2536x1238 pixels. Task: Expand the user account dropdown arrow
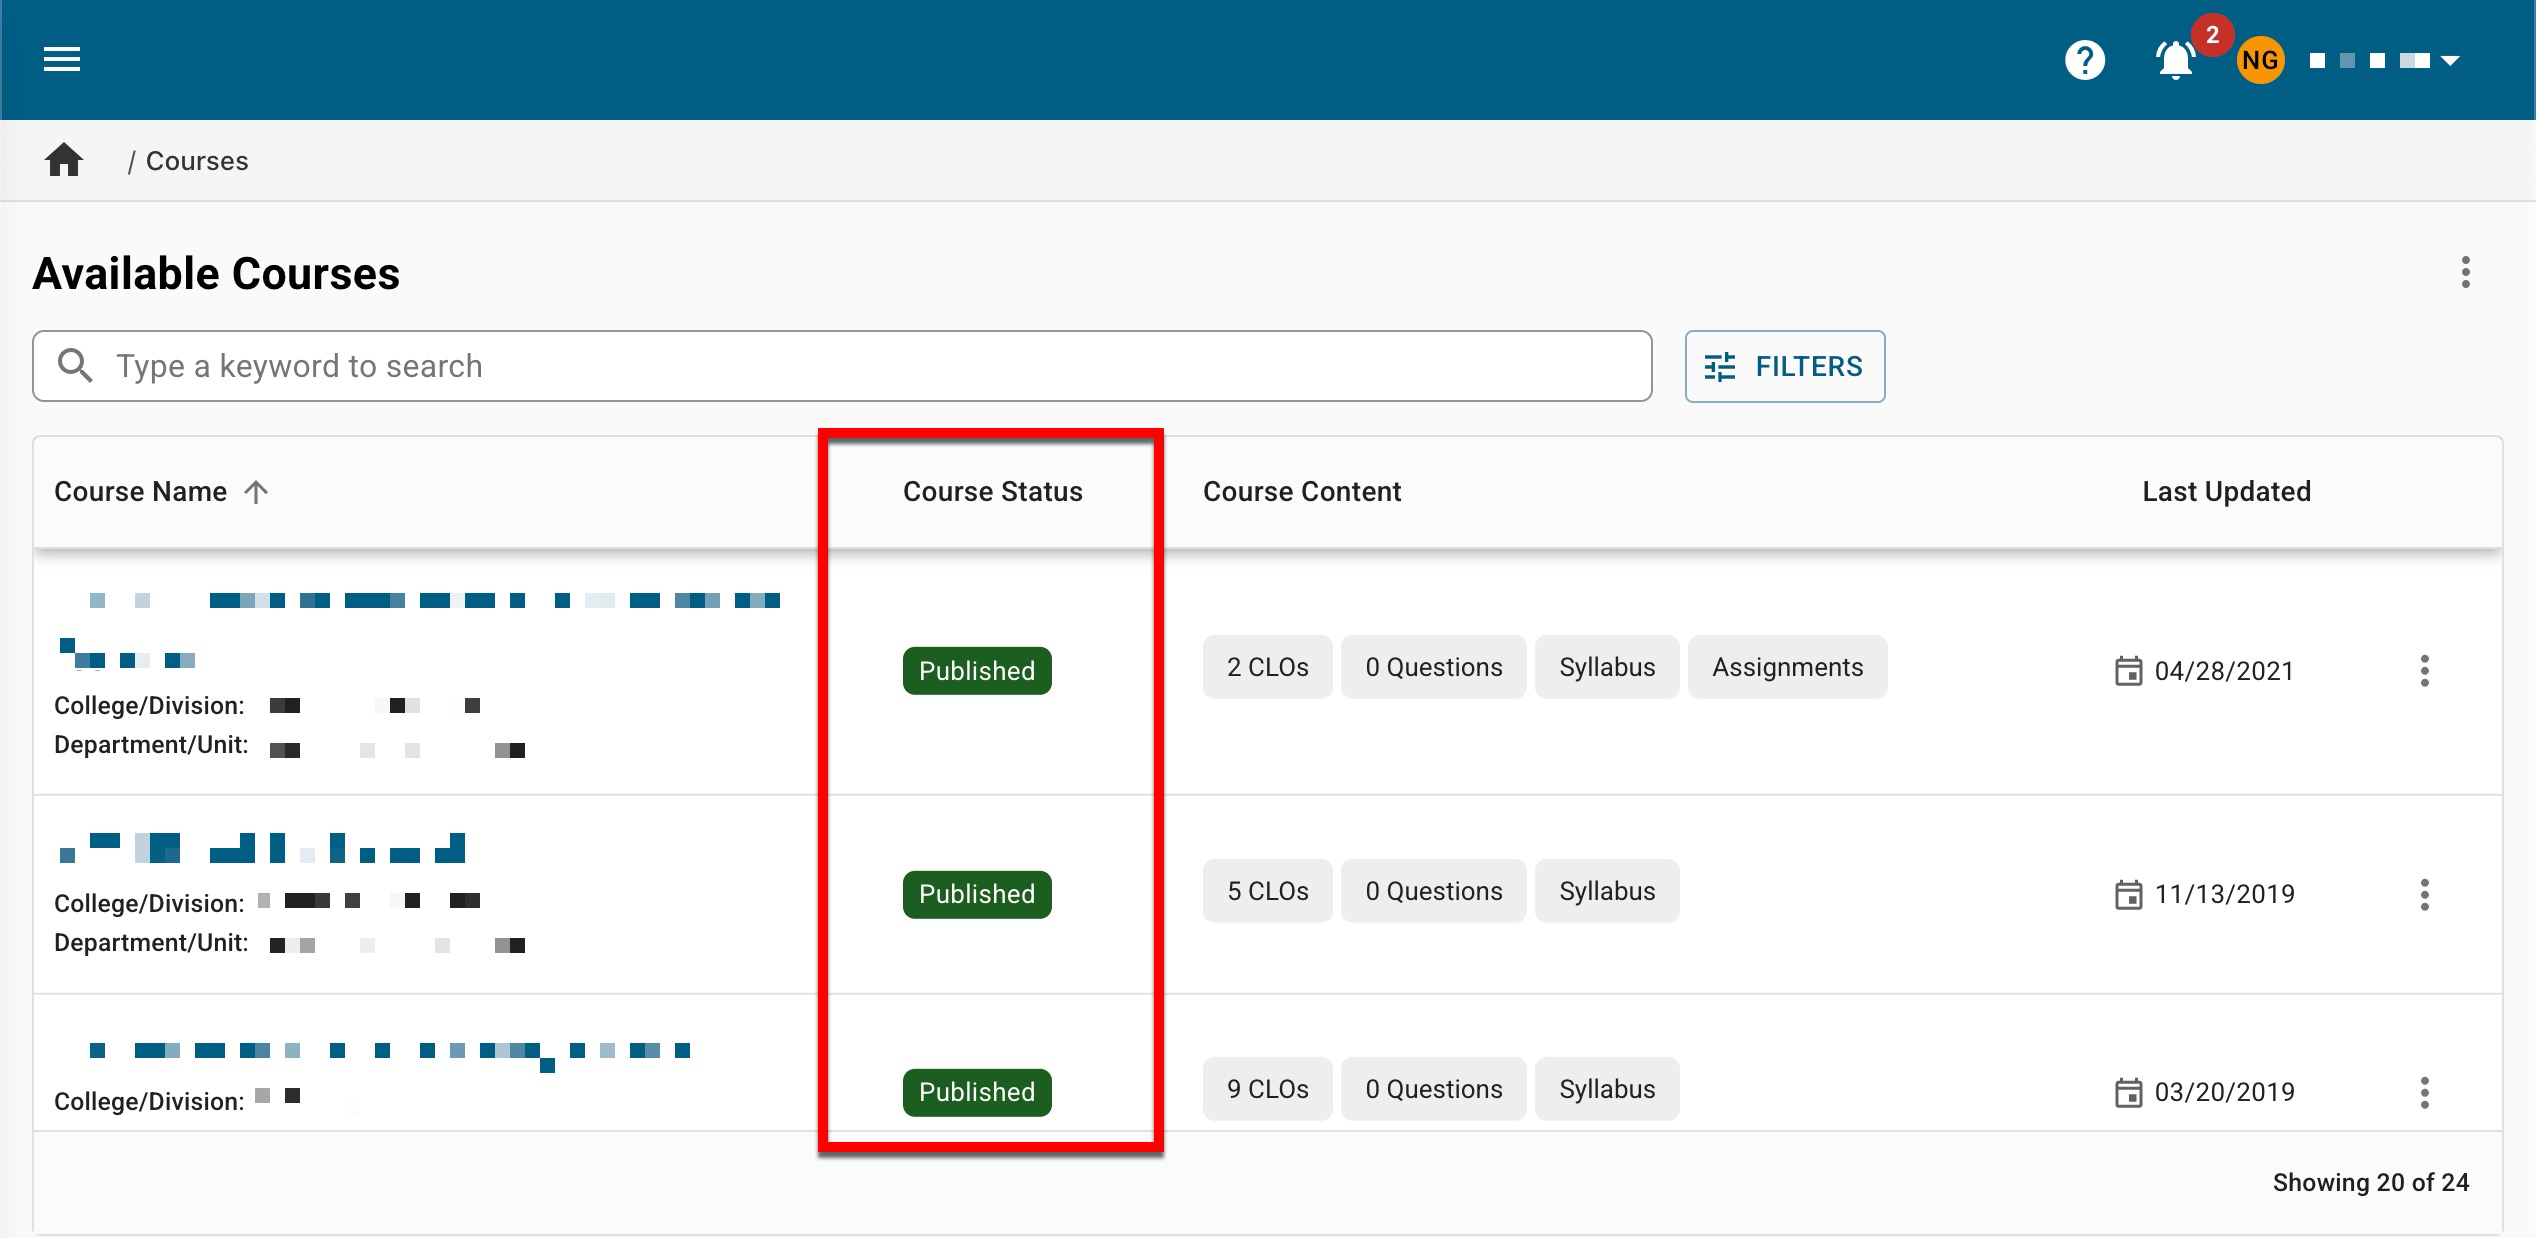click(x=2450, y=61)
